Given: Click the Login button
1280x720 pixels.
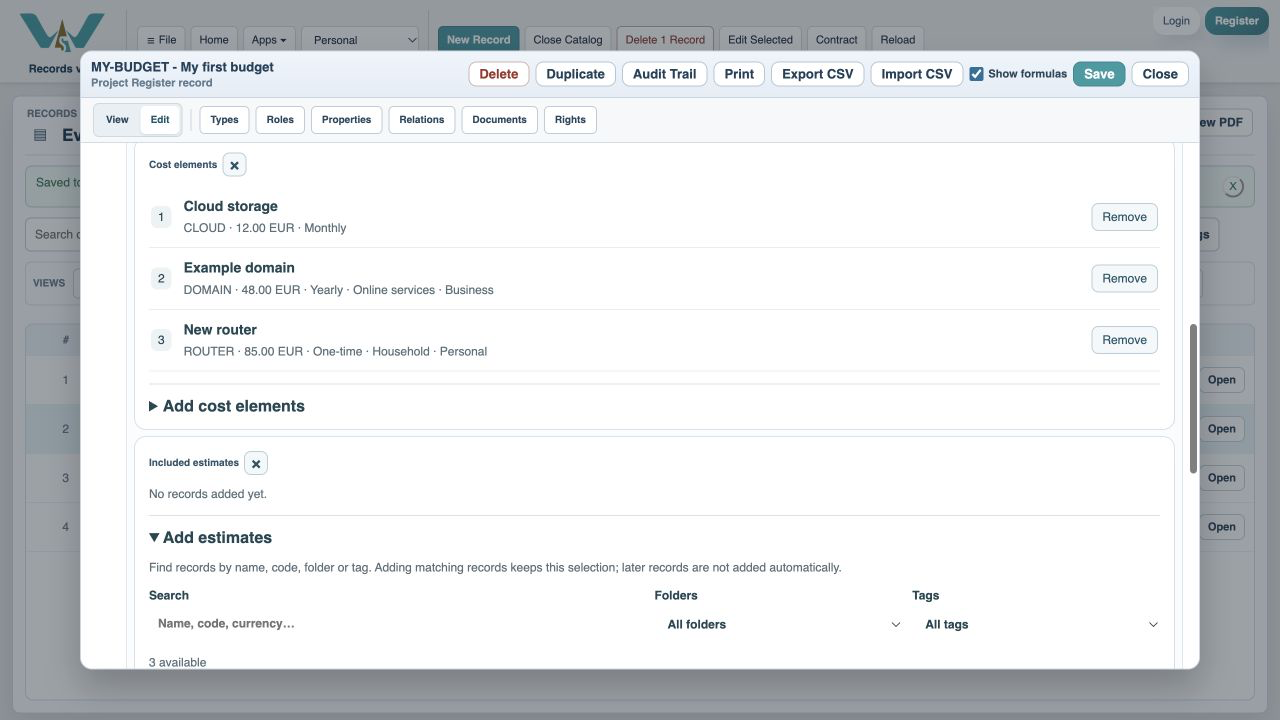Looking at the screenshot, I should point(1176,21).
